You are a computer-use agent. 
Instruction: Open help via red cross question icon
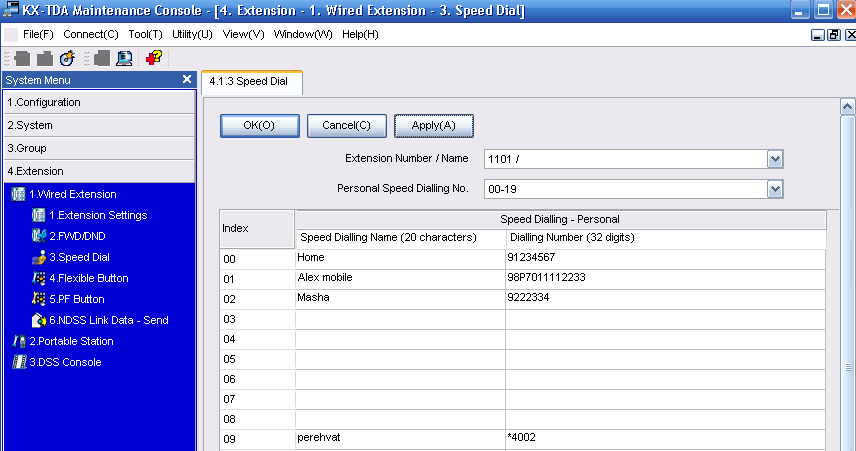[154, 58]
